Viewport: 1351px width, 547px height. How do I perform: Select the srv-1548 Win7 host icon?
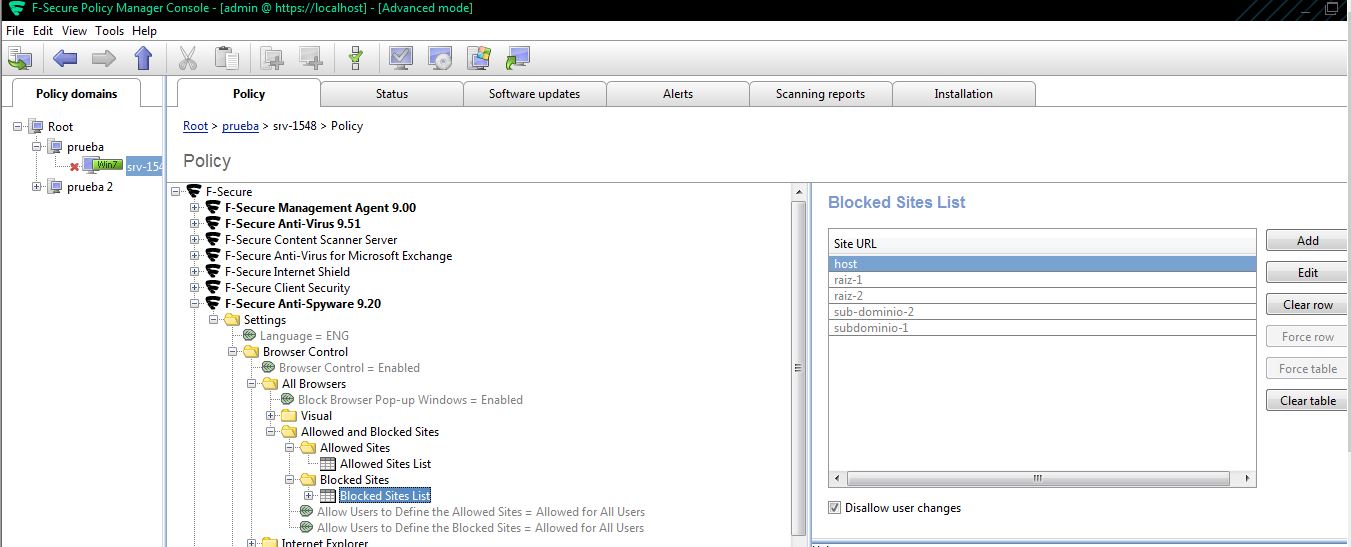point(102,166)
